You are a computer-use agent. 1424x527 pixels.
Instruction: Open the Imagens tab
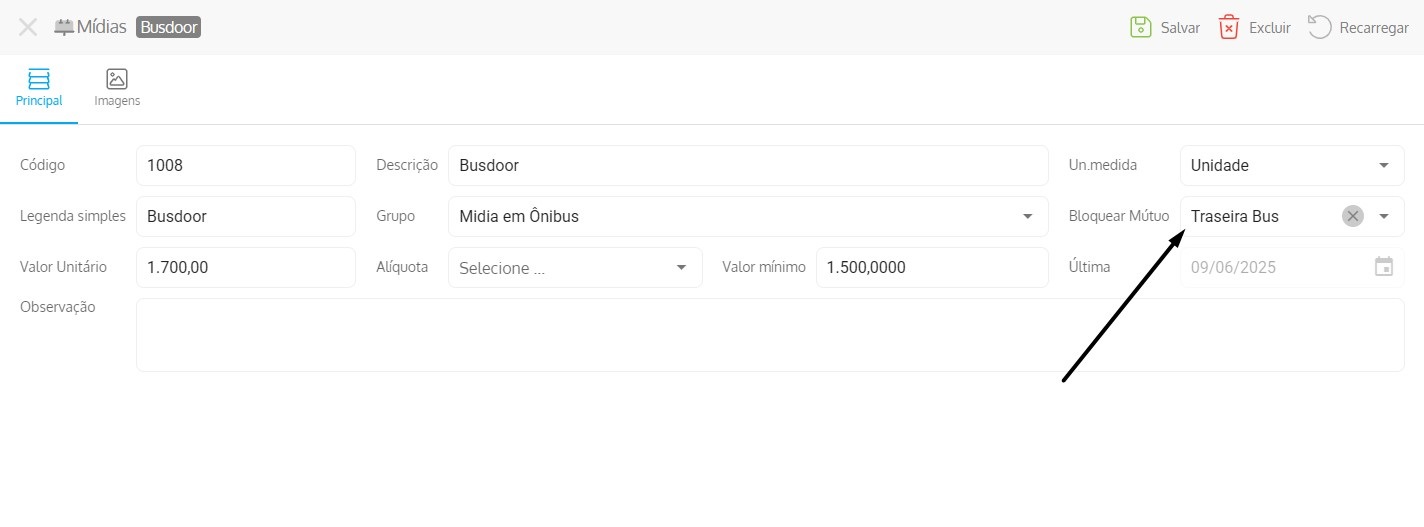click(117, 89)
